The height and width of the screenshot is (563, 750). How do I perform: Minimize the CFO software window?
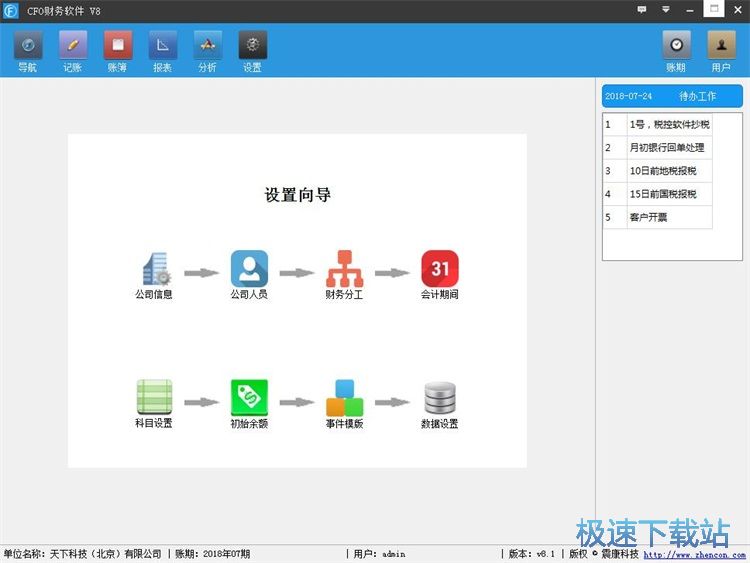click(x=689, y=10)
